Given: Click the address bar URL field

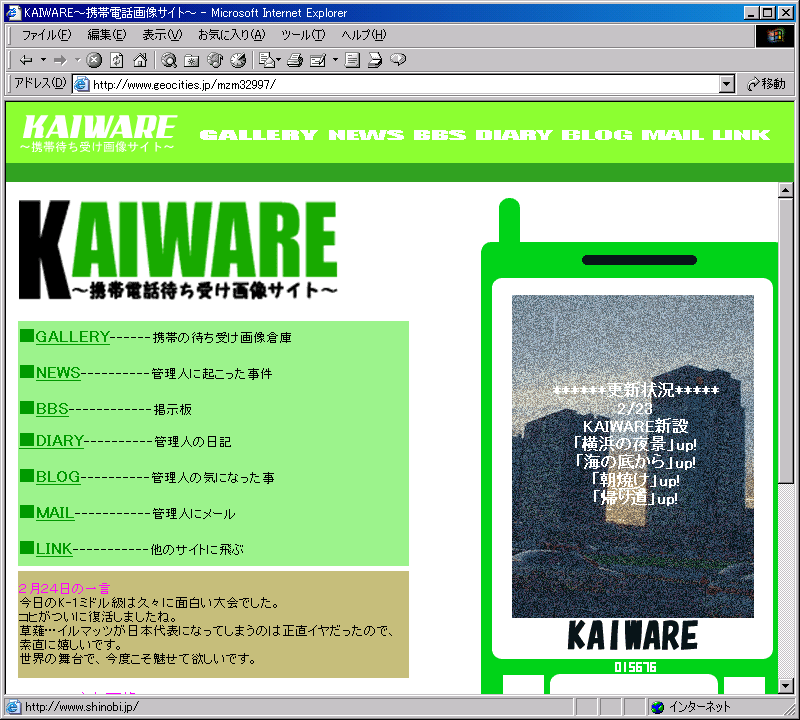Looking at the screenshot, I should 403,84.
